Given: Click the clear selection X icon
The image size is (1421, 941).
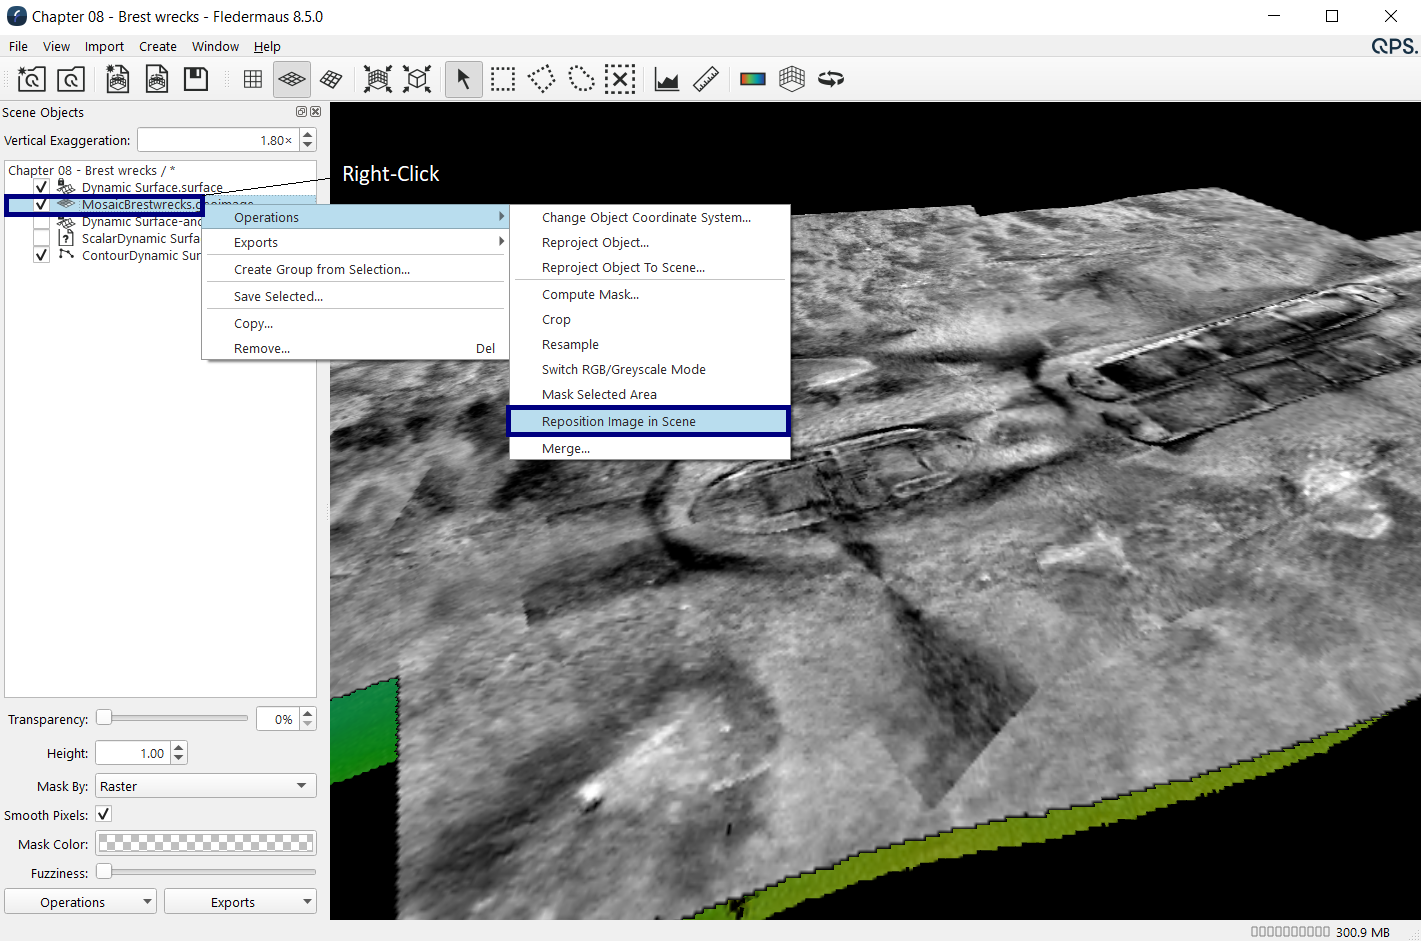Looking at the screenshot, I should (620, 79).
